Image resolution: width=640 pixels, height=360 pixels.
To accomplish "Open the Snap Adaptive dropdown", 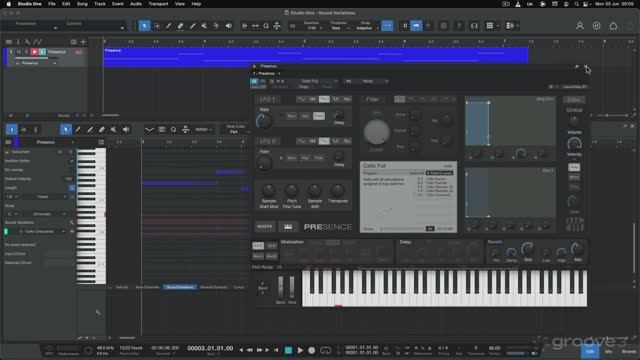I will pos(367,28).
